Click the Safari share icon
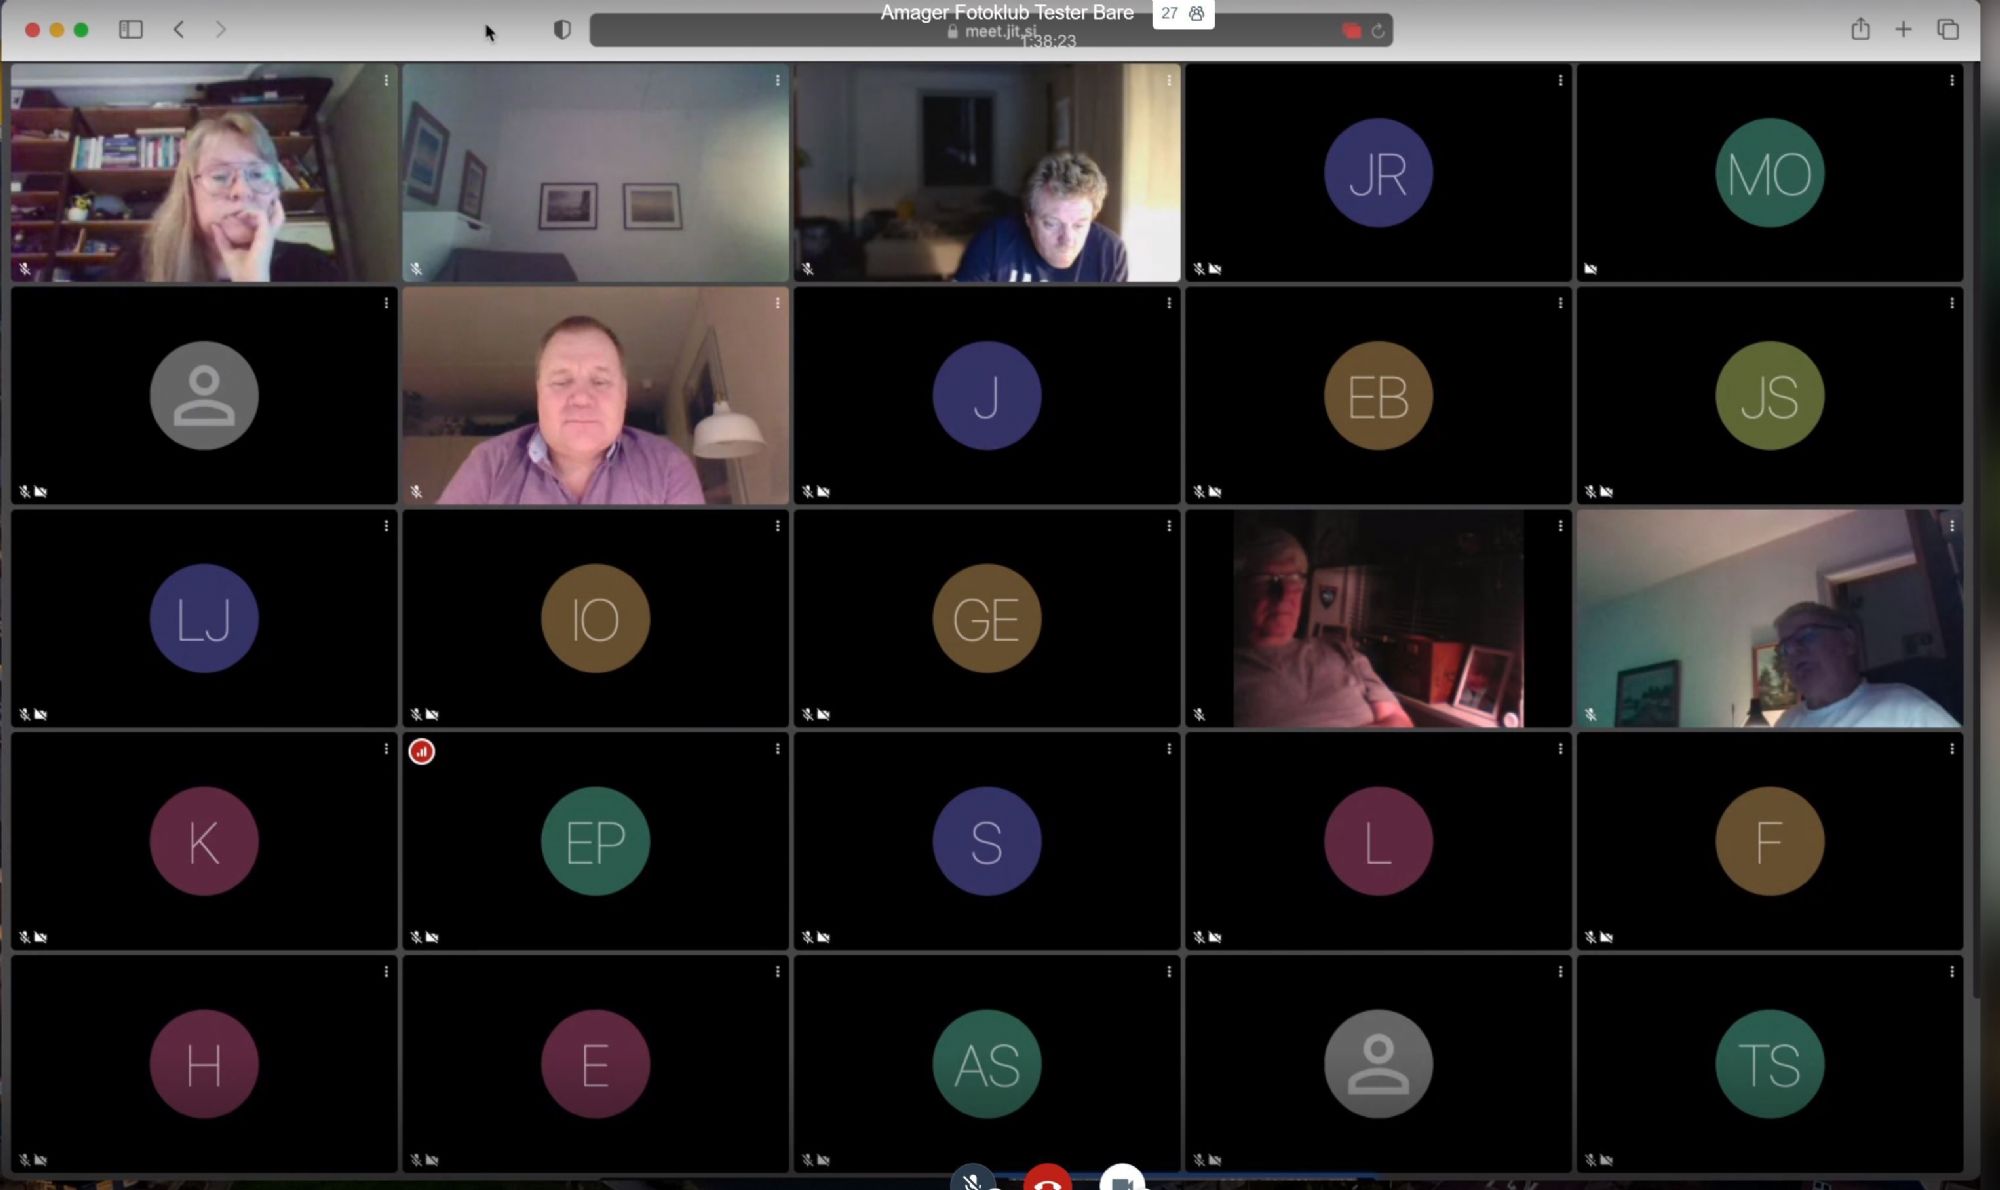2000x1190 pixels. (1859, 30)
